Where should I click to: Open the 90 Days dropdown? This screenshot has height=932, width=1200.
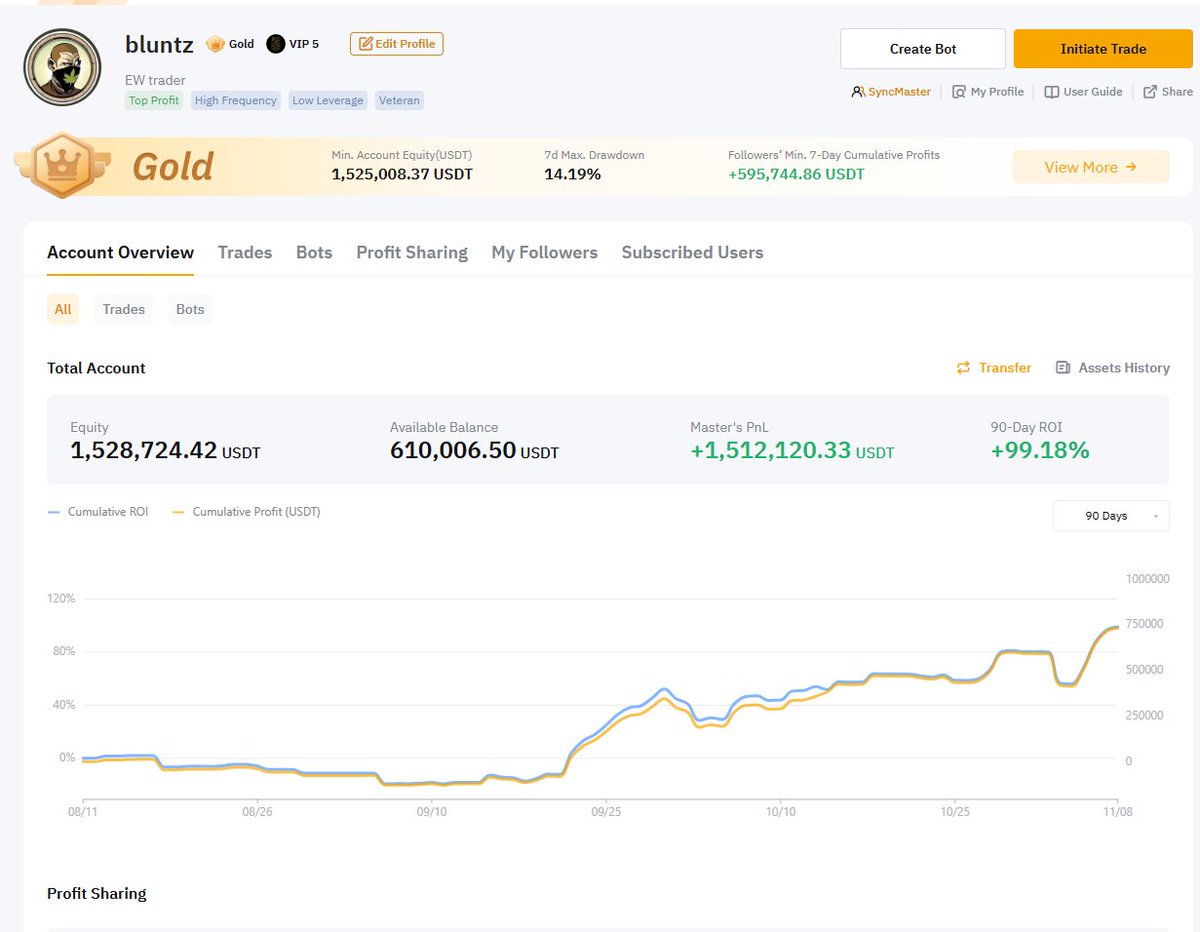click(1110, 515)
